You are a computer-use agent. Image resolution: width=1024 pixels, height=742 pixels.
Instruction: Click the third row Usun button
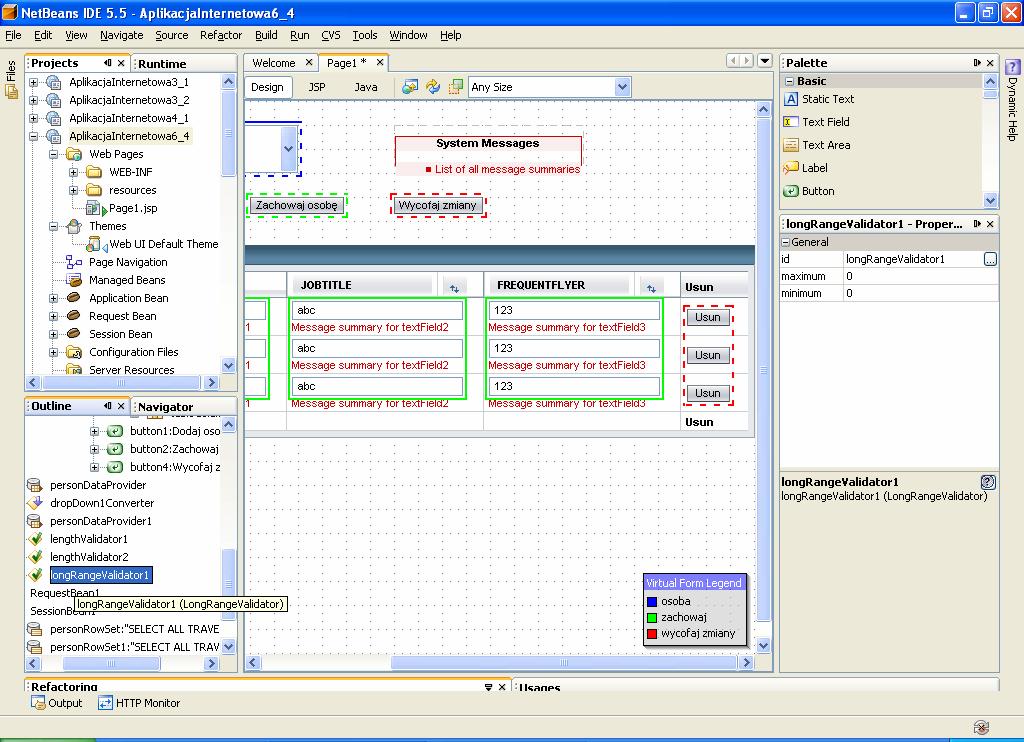(708, 393)
